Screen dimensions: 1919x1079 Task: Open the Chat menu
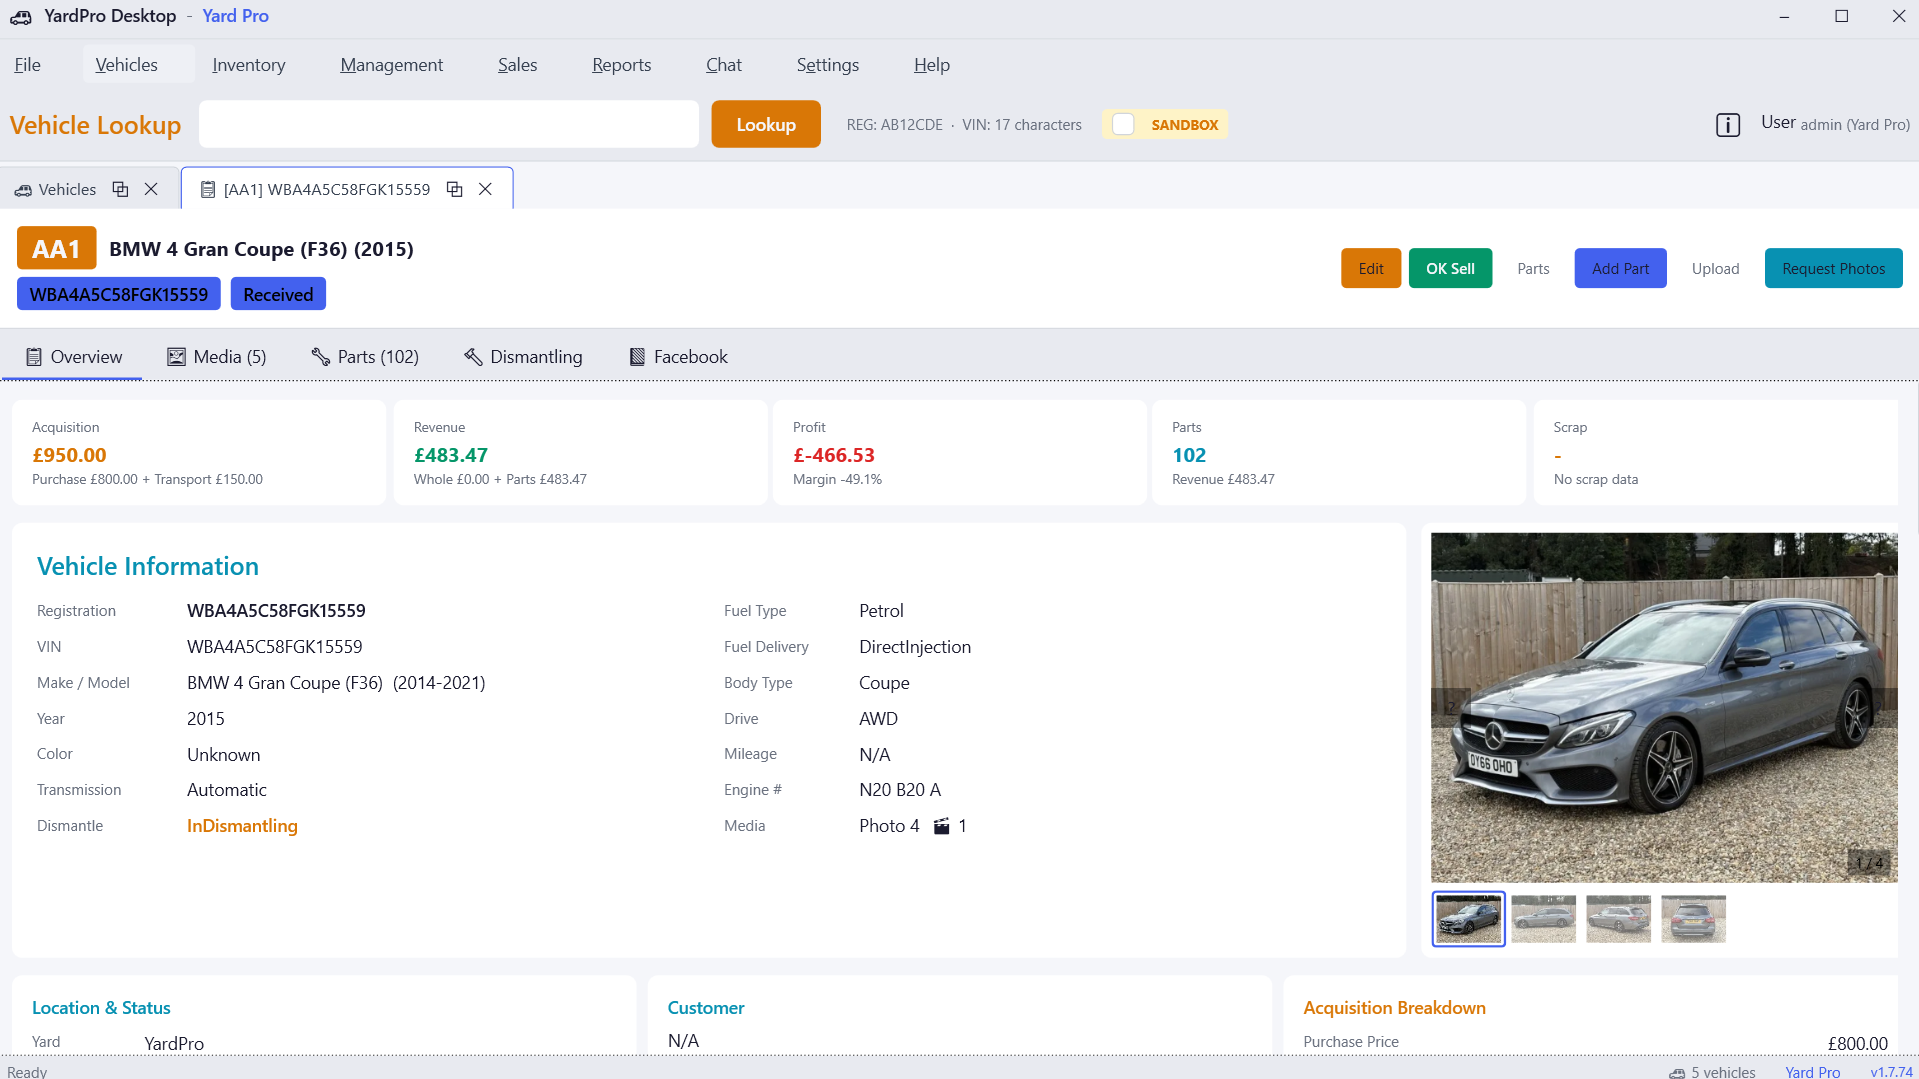724,65
